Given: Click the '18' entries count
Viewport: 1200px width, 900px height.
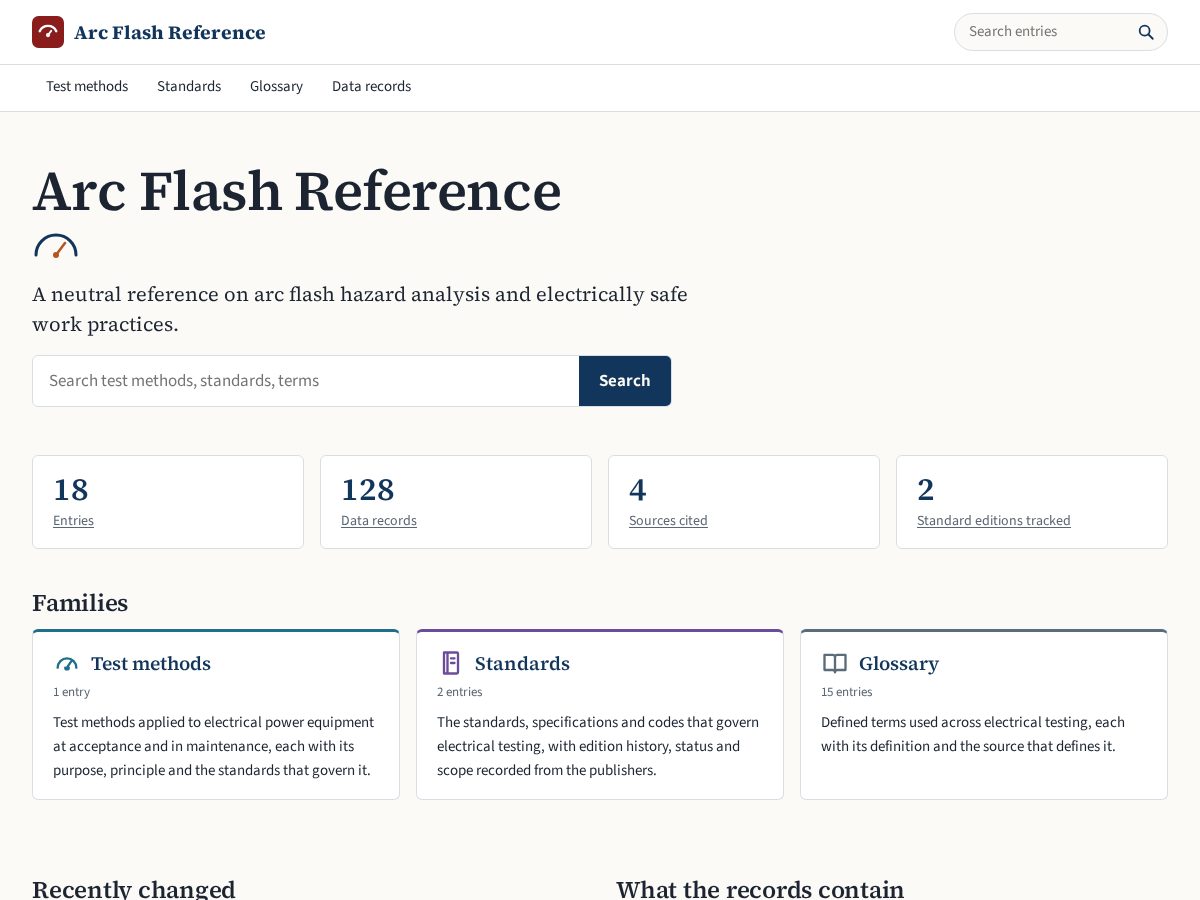Looking at the screenshot, I should [x=71, y=490].
